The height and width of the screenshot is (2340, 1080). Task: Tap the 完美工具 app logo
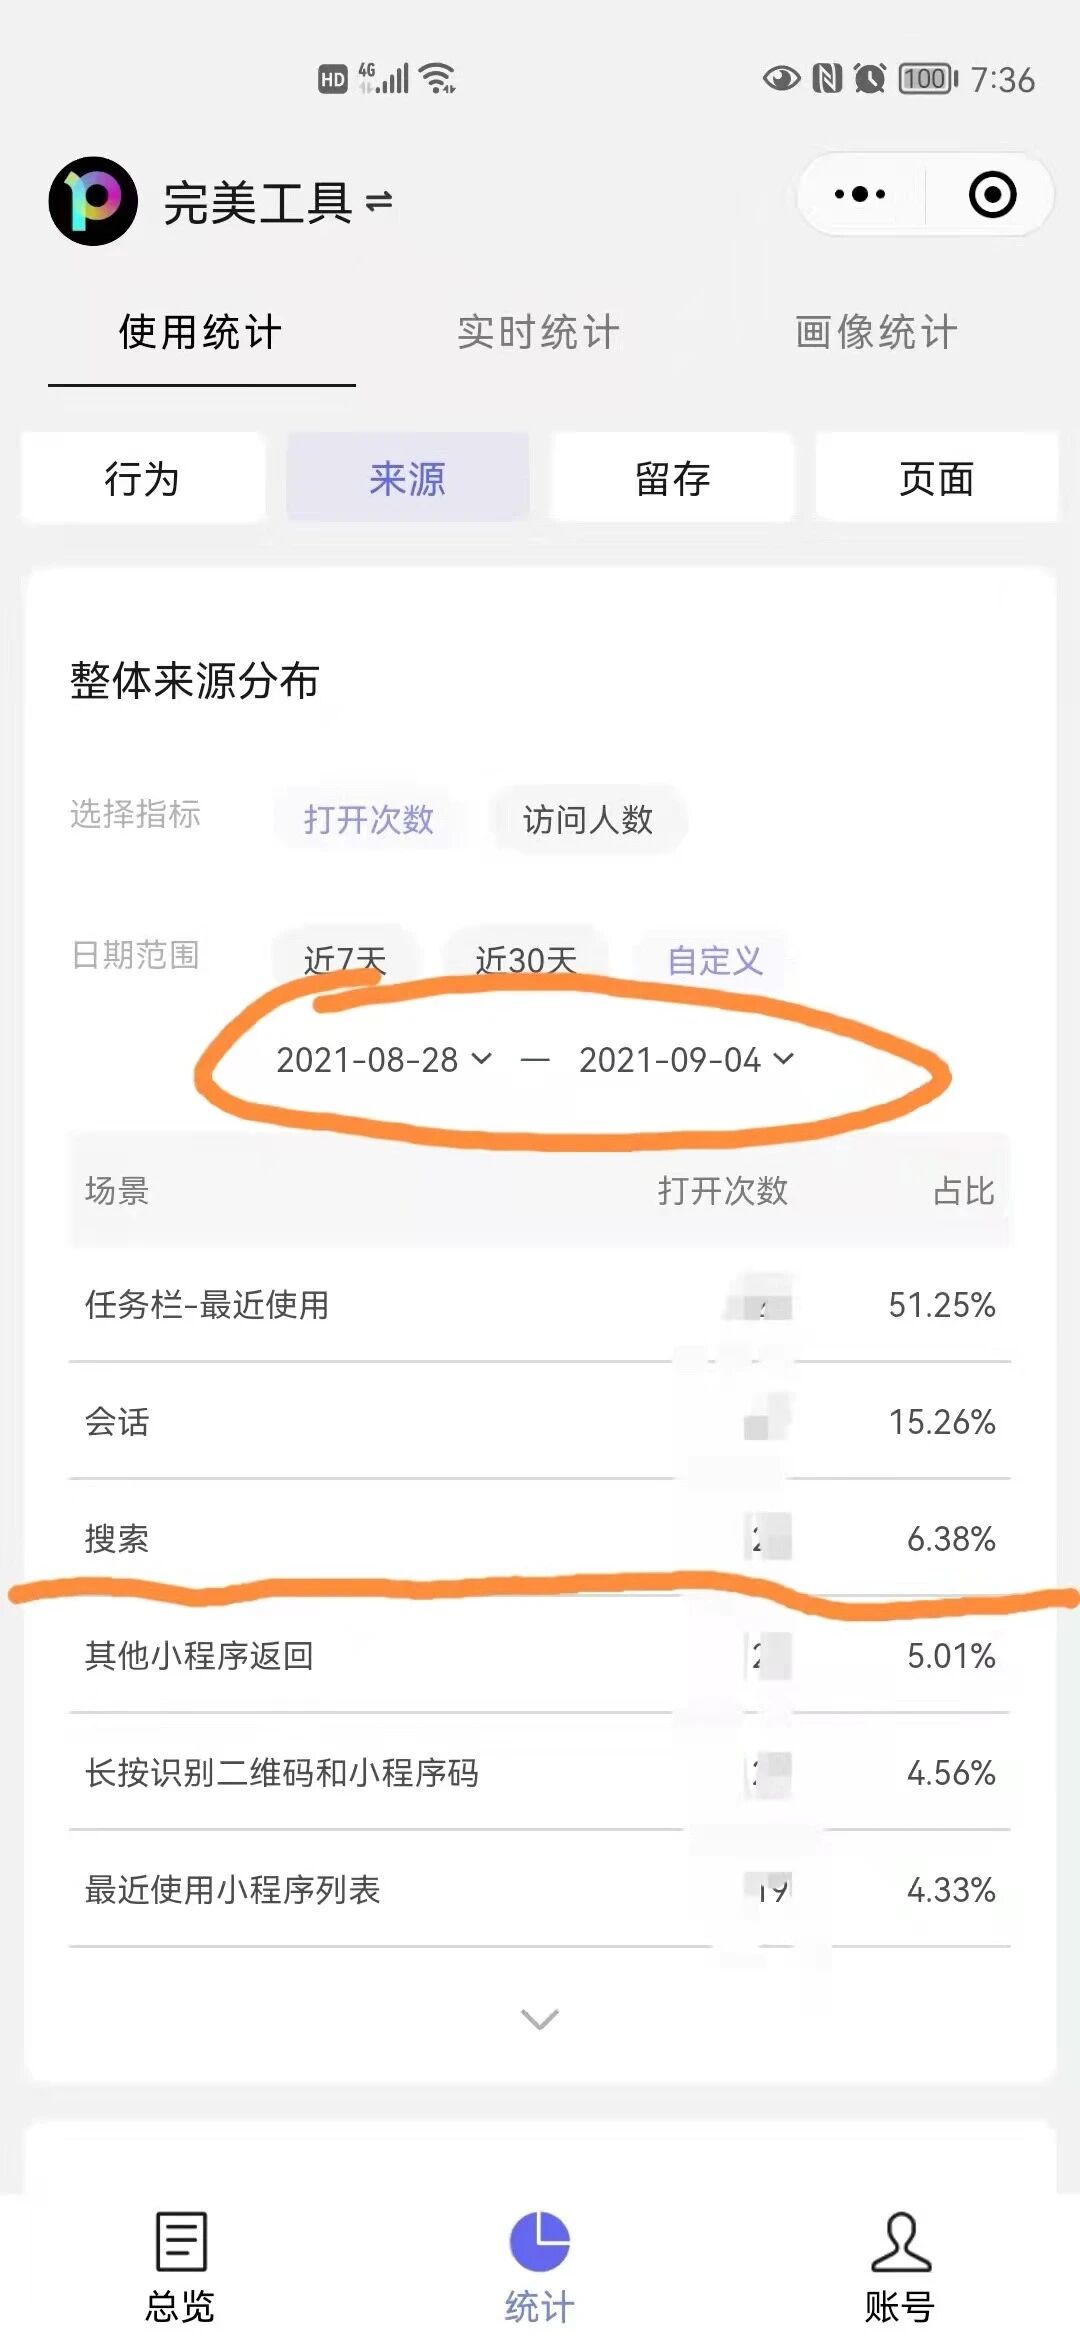point(93,201)
